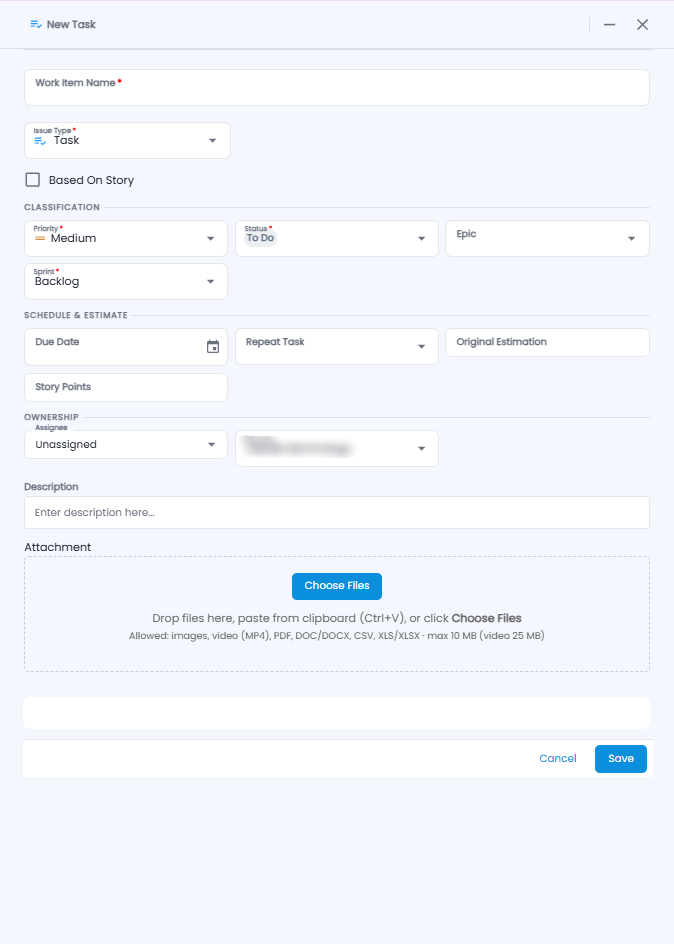Click the Description label
This screenshot has width=674, height=944.
(x=51, y=487)
